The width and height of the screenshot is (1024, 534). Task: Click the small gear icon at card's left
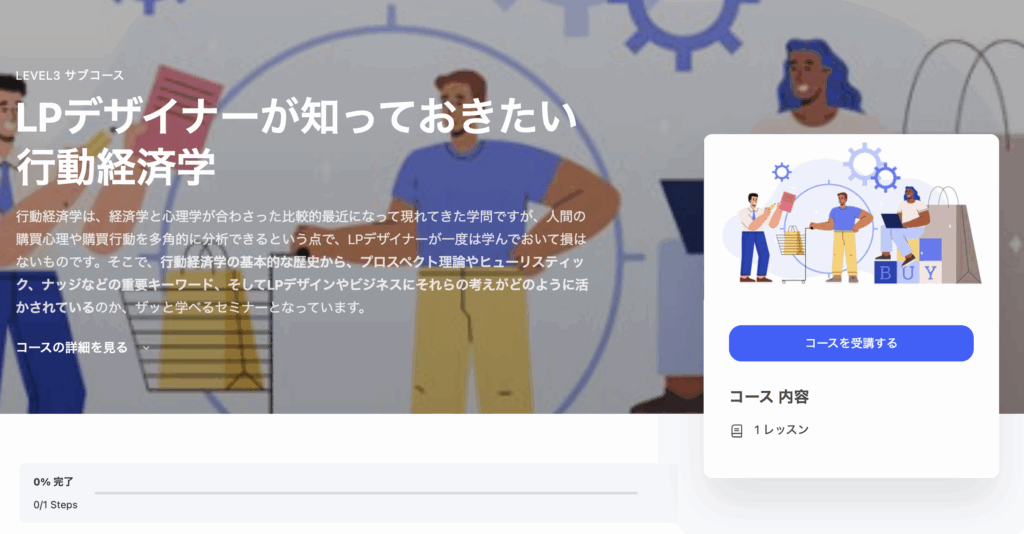[x=782, y=172]
